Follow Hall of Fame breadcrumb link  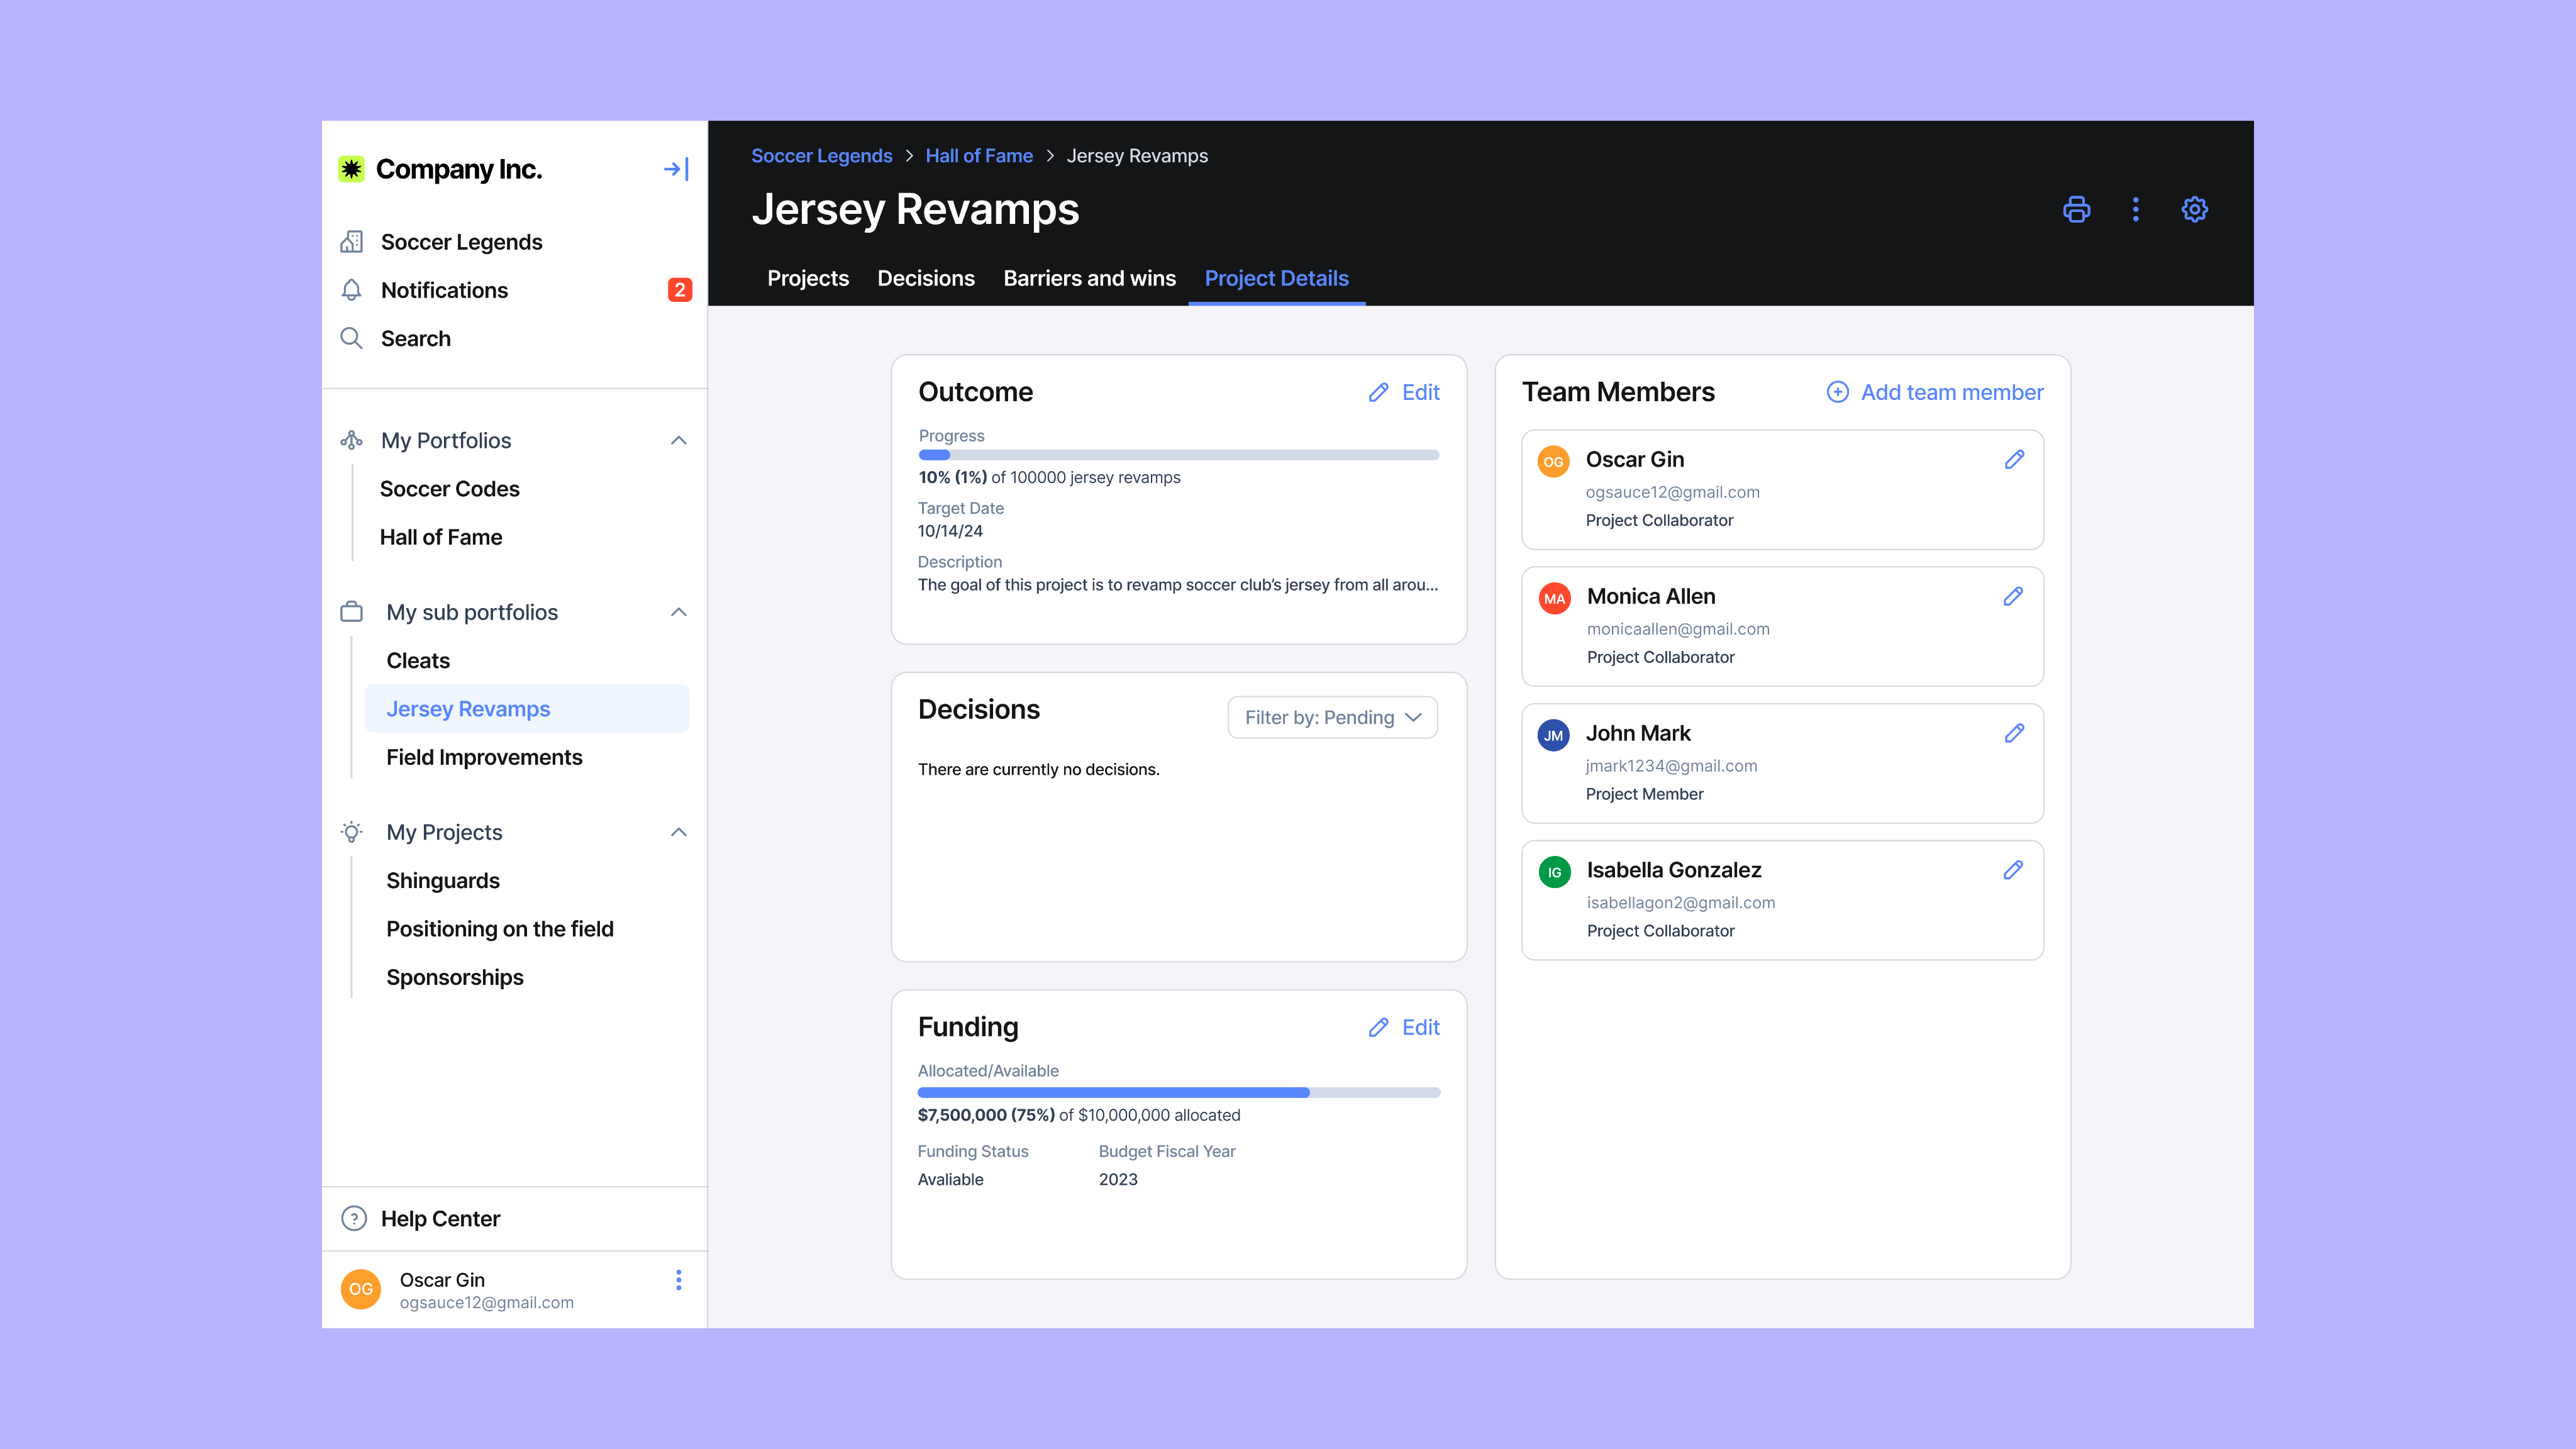(978, 156)
